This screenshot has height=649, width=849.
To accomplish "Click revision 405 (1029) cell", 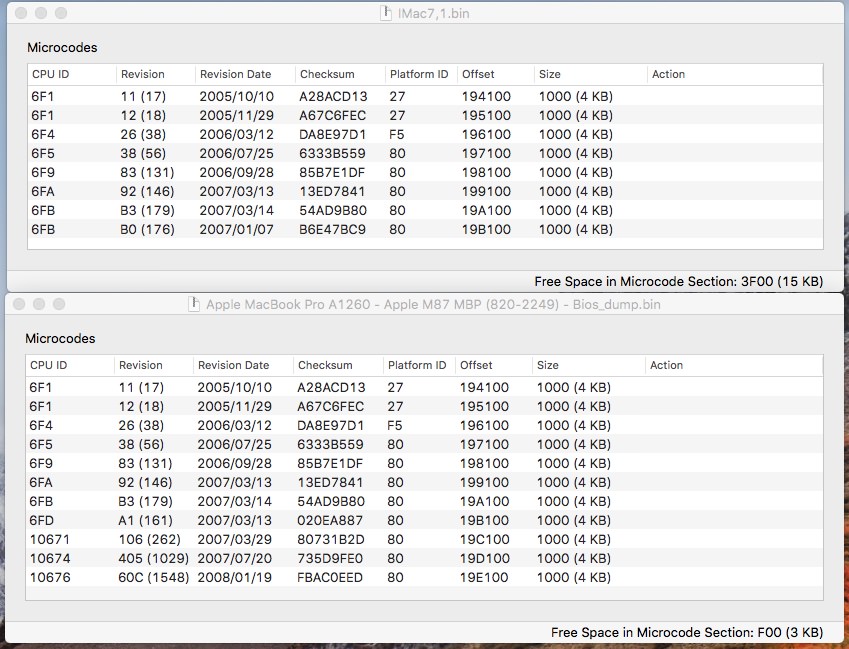I will pyautogui.click(x=154, y=558).
